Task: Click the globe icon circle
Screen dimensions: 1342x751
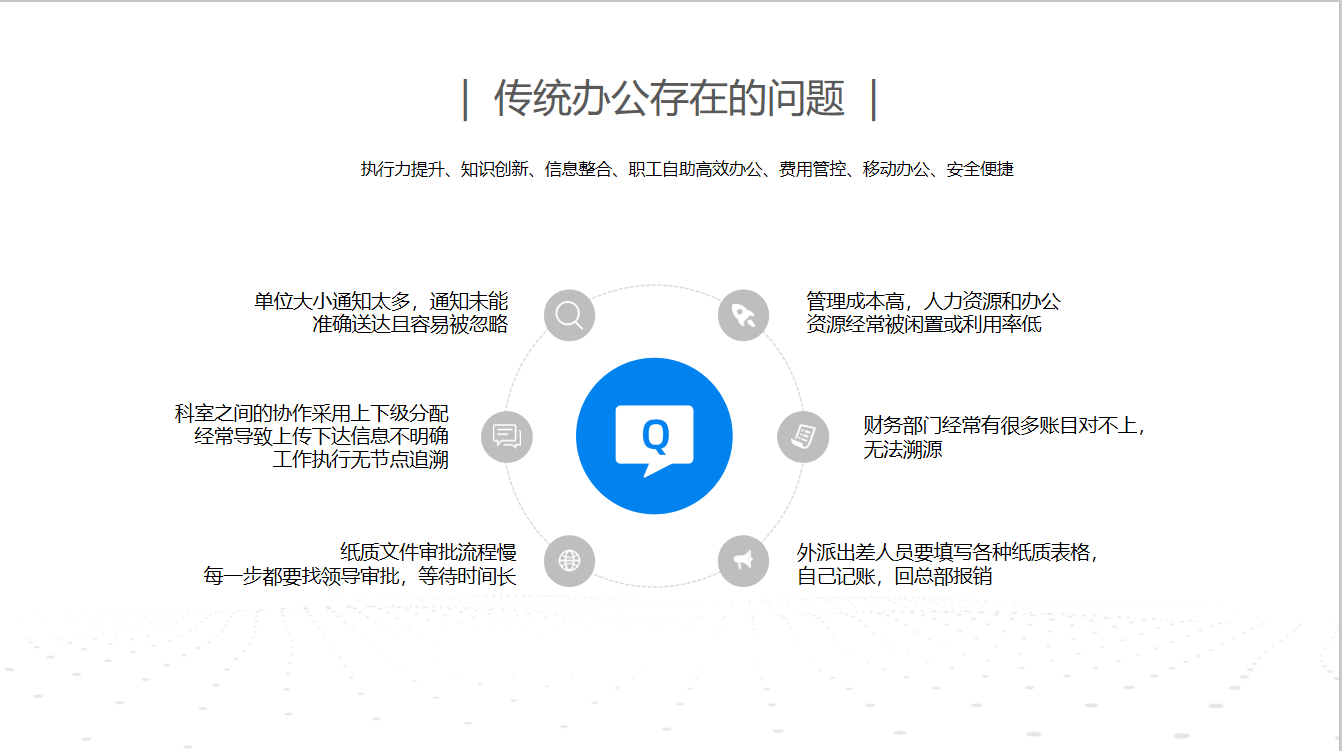Action: pos(569,560)
